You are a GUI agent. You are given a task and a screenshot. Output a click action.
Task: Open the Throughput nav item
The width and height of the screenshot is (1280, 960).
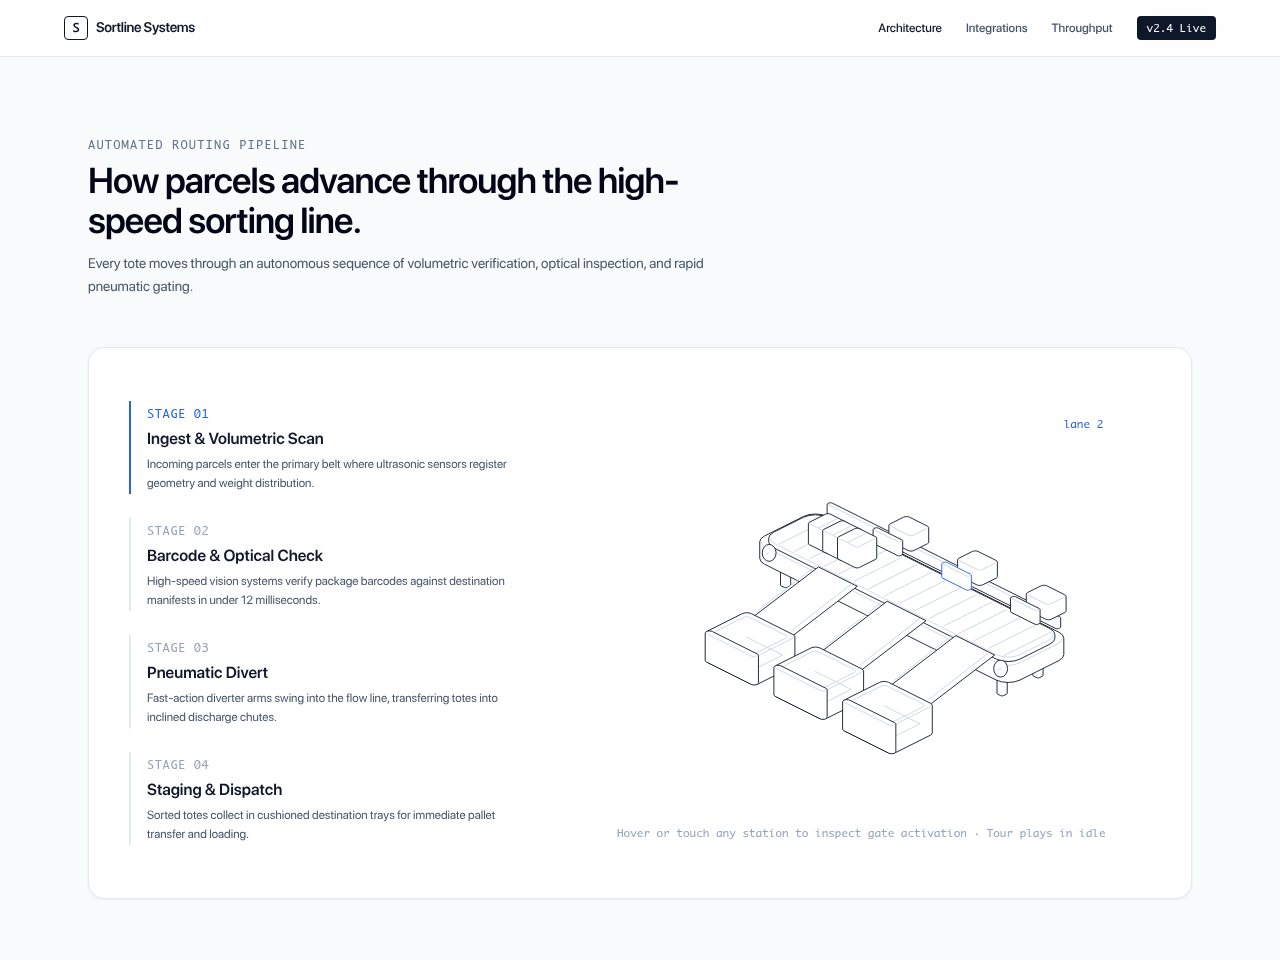pyautogui.click(x=1082, y=28)
